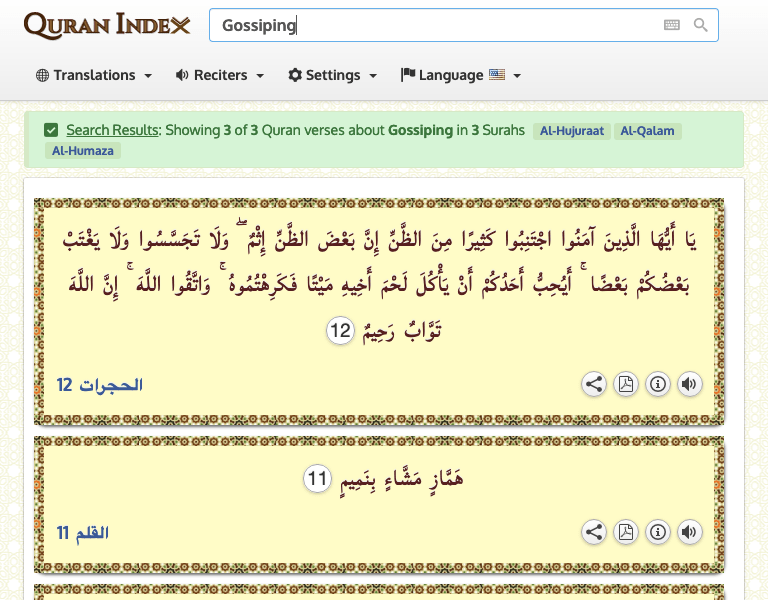Viewport: 768px width, 600px height.
Task: Export Al-Hujuraat verse 12 as PDF
Action: [x=626, y=384]
